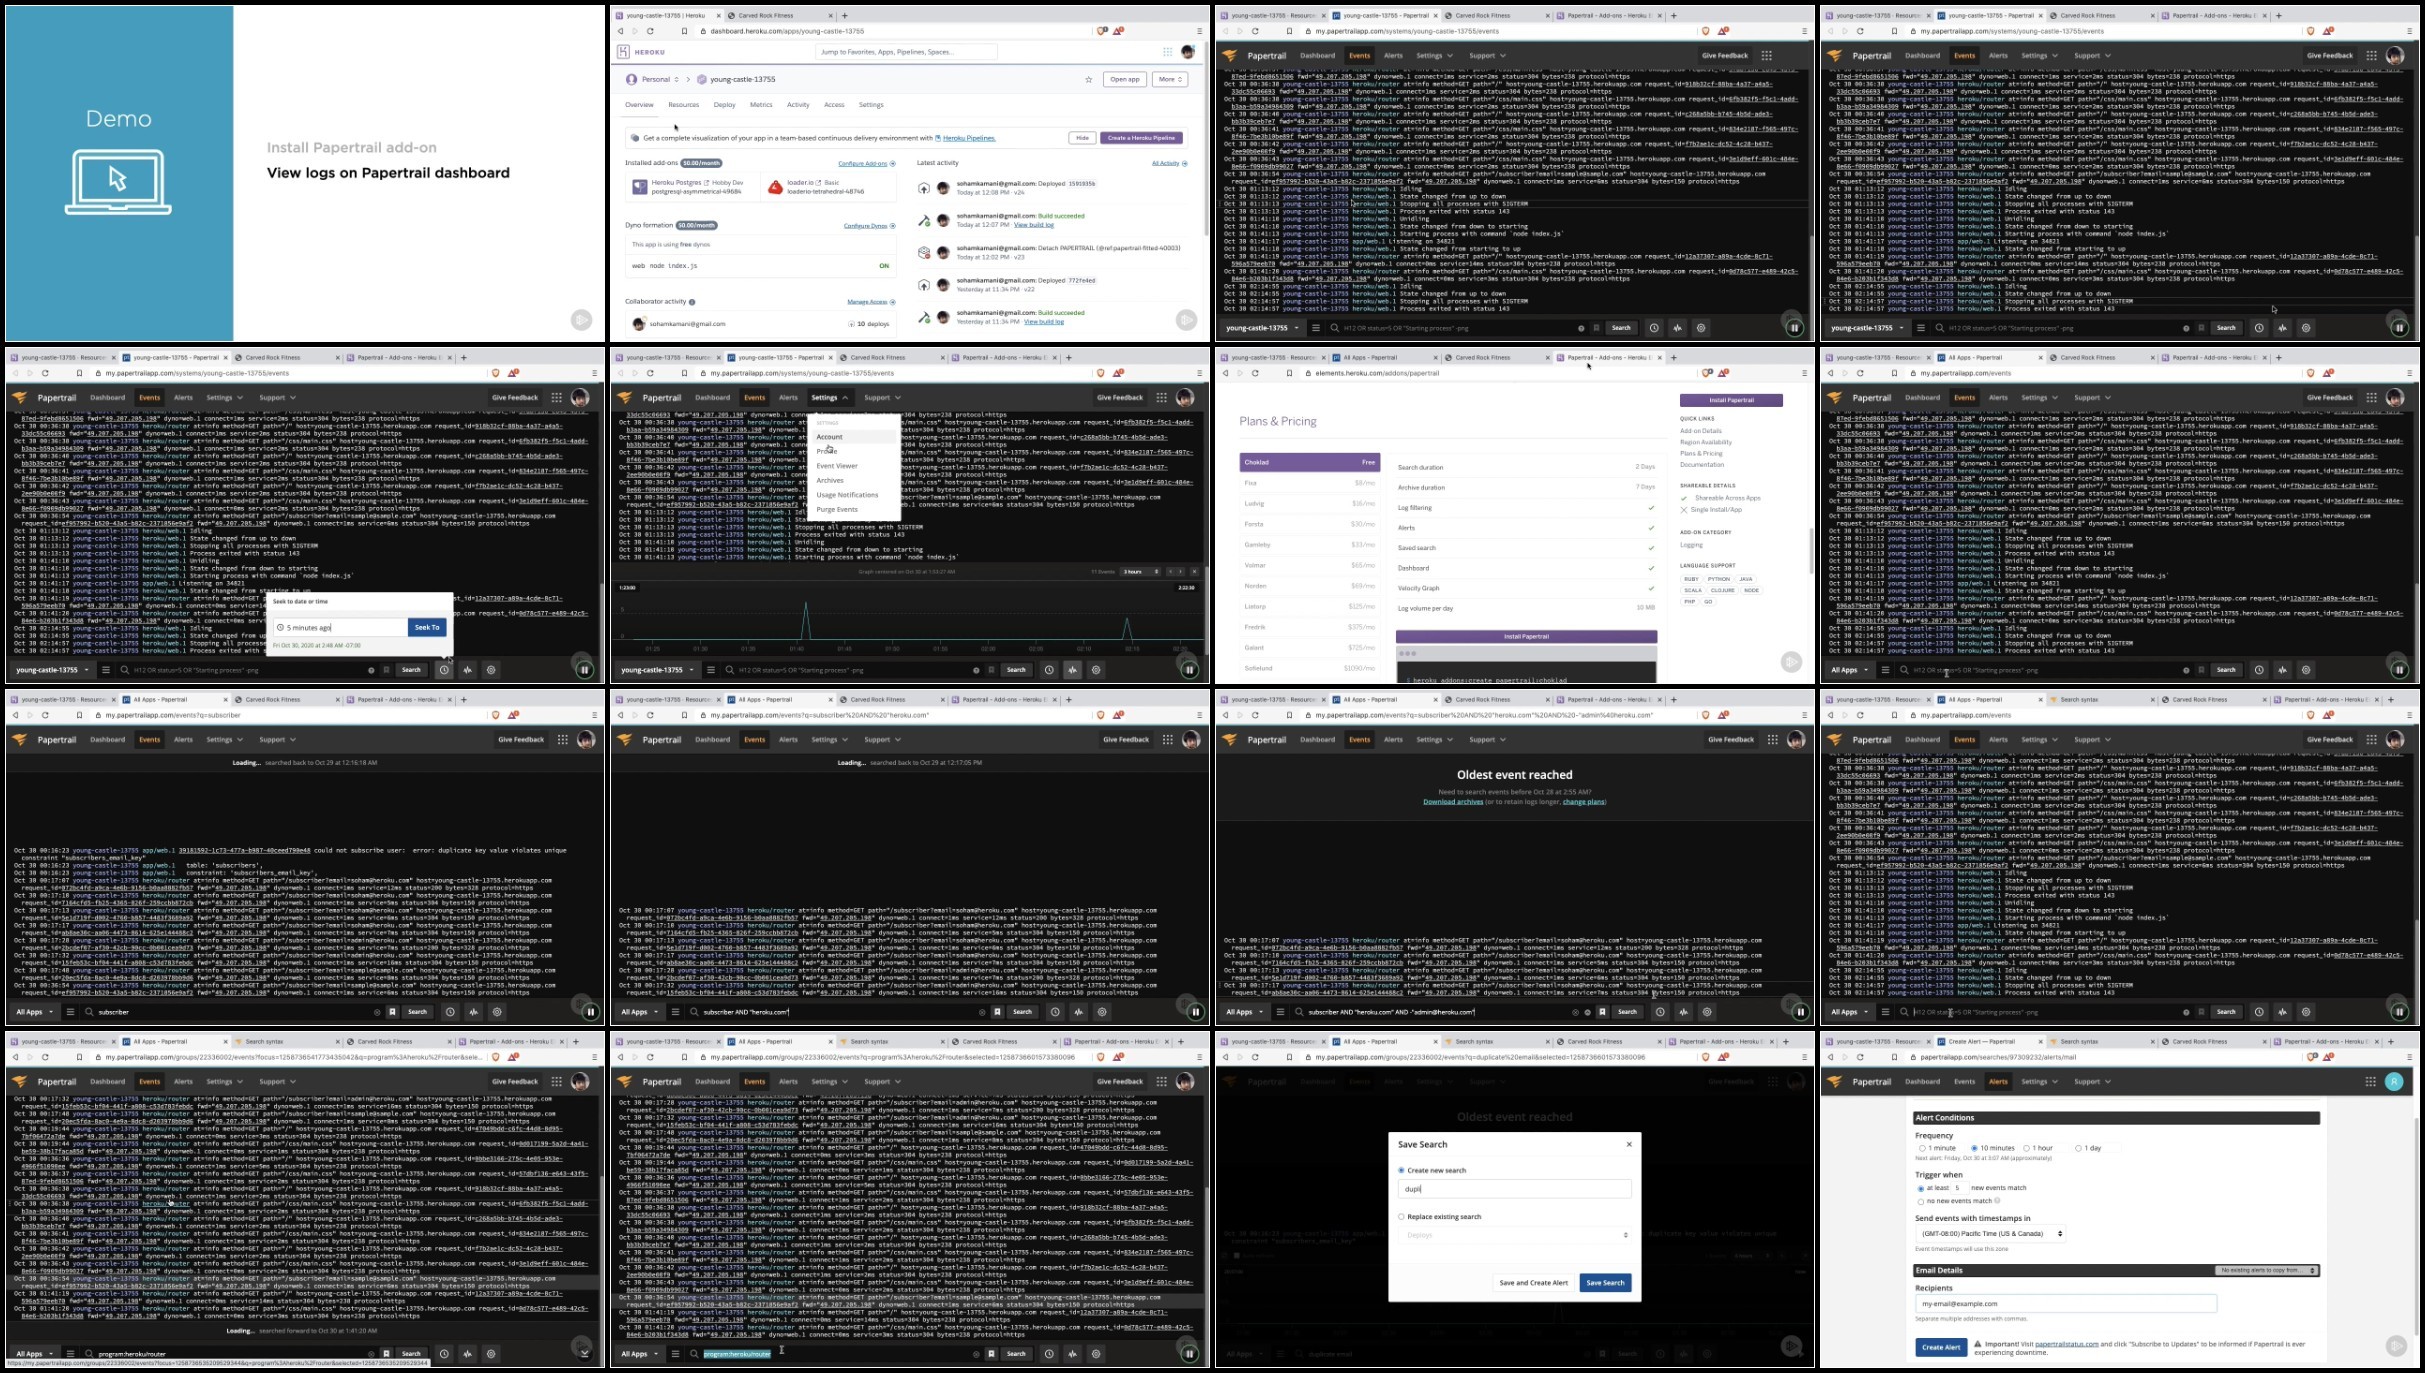Click the Recipients email input field
The height and width of the screenshot is (1373, 2425).
(2066, 1304)
